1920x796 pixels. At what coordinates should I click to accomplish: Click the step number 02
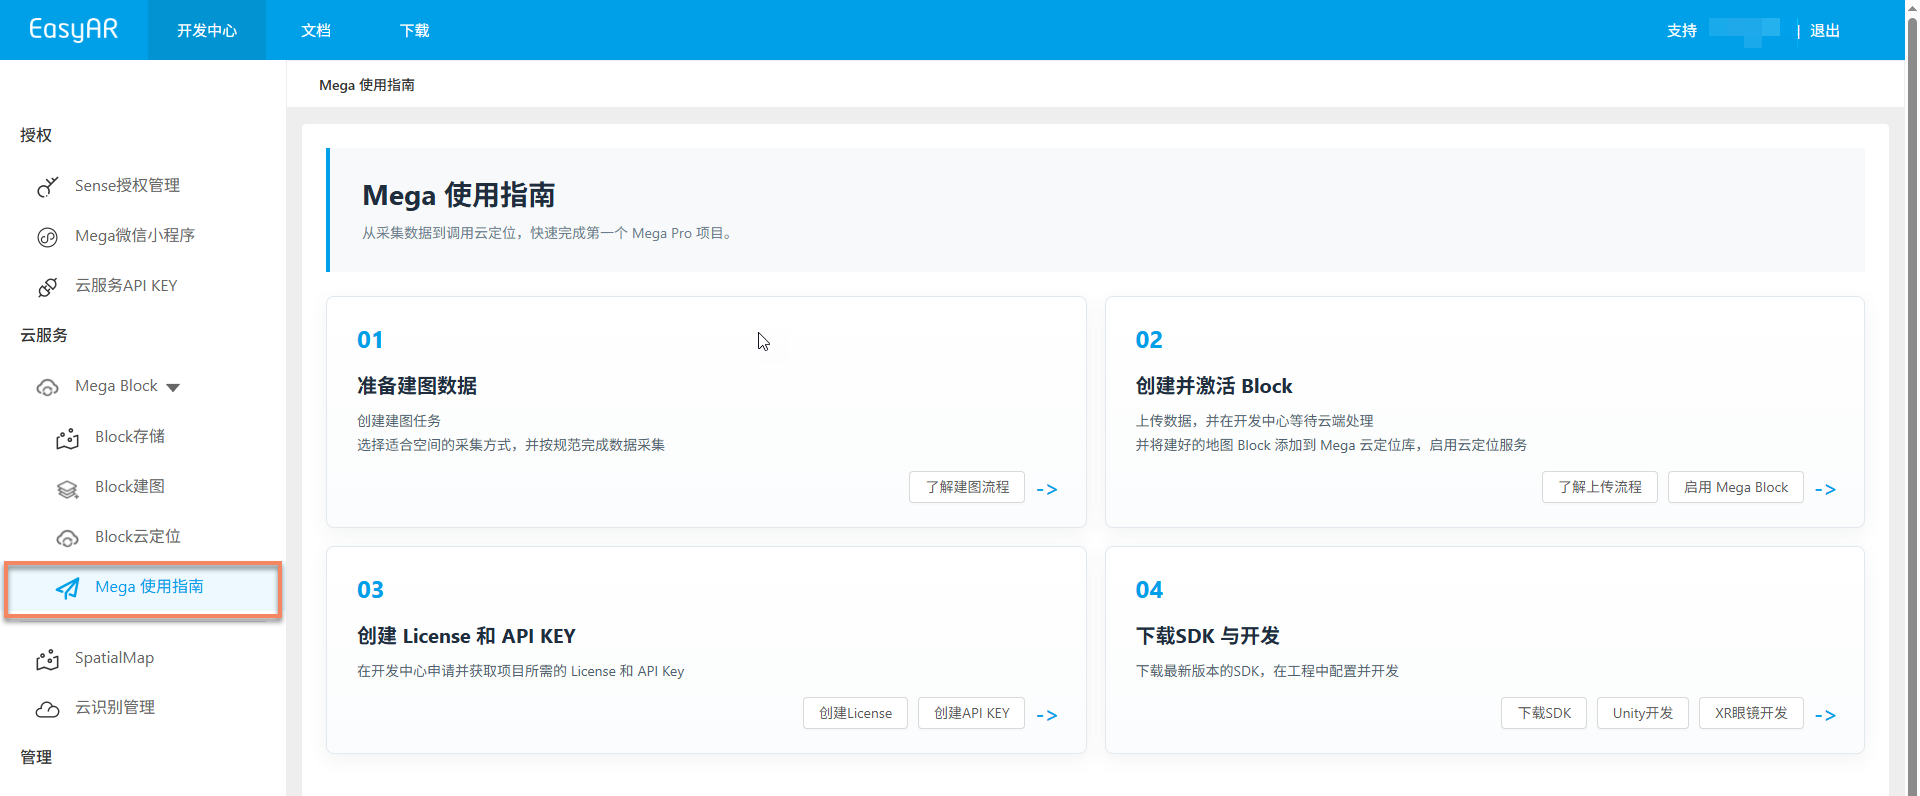pos(1149,340)
